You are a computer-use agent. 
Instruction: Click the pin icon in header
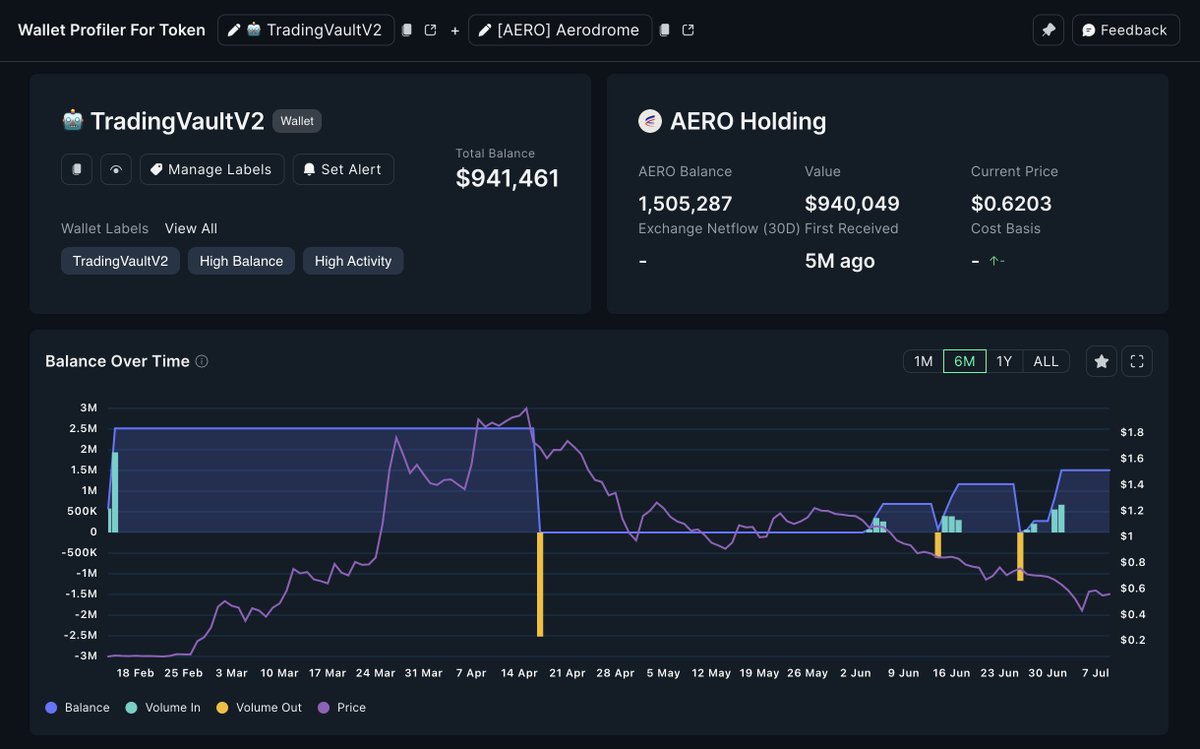(1048, 30)
